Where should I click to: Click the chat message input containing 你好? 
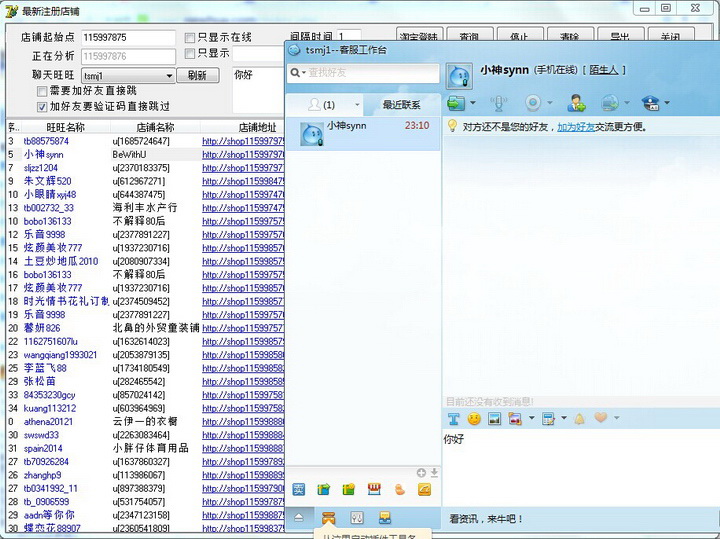(x=581, y=466)
